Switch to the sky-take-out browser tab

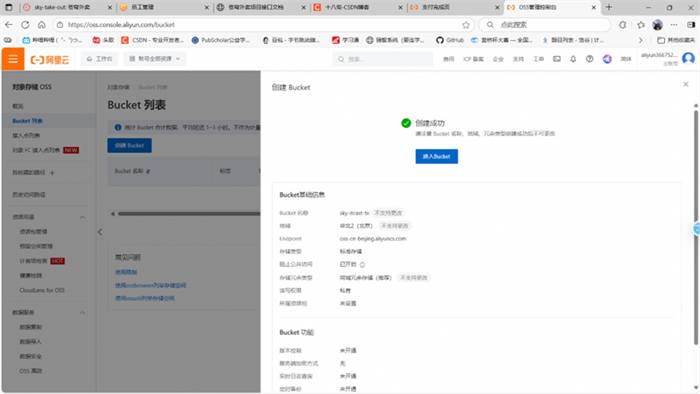[67, 7]
